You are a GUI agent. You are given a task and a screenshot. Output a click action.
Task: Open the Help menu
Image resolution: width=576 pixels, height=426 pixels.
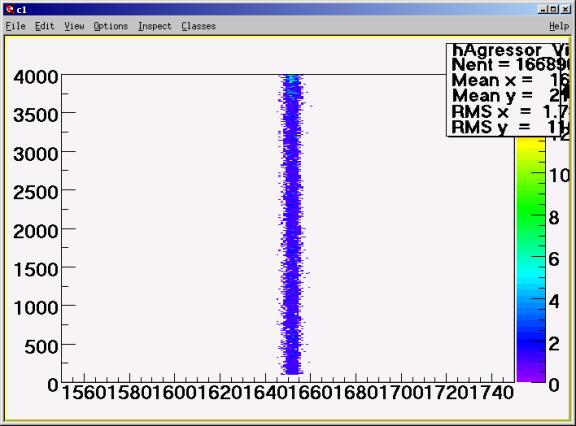(x=559, y=26)
